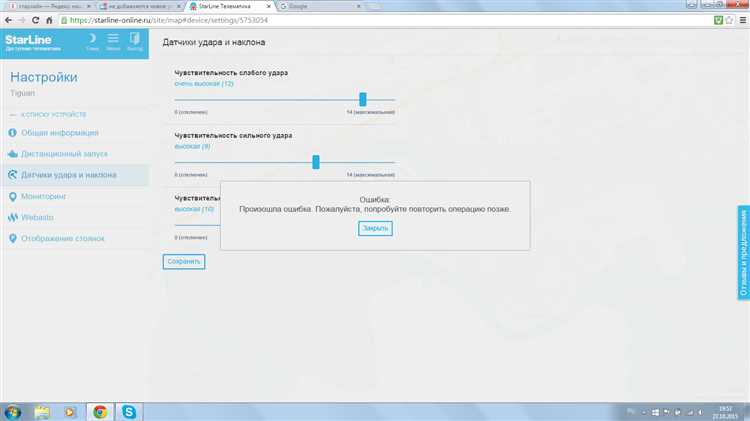Click the weak shock sensitivity slider handle
This screenshot has height=421, width=750.
tap(363, 99)
